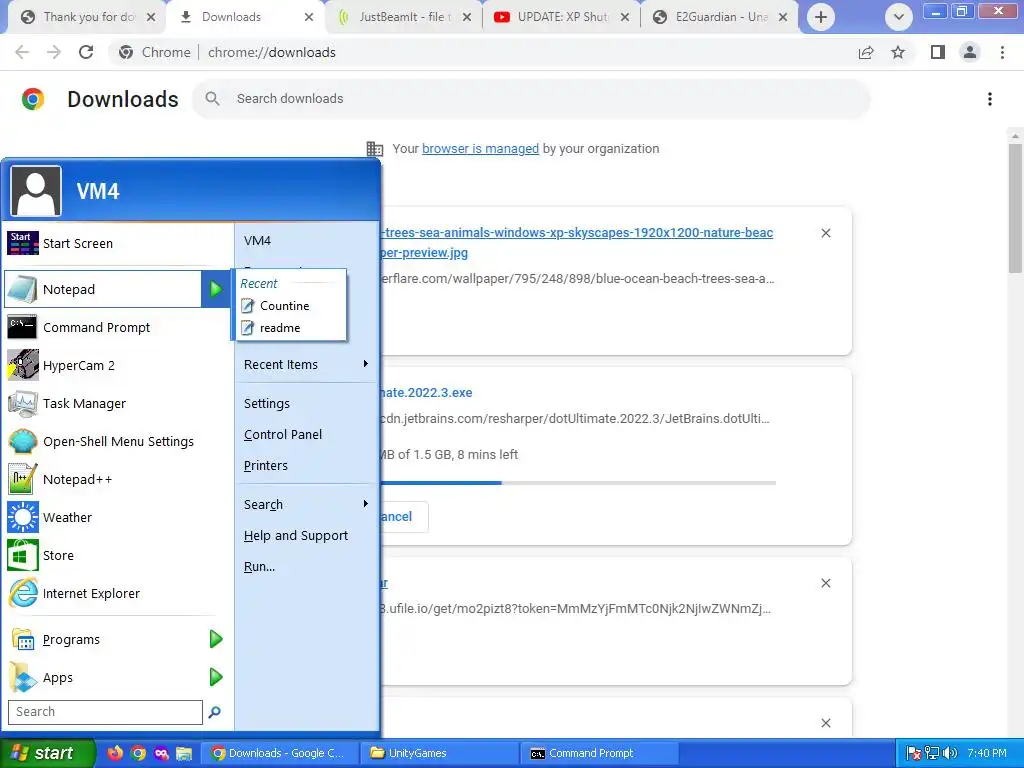
Task: Click the volume icon in system tray
Action: coord(950,753)
